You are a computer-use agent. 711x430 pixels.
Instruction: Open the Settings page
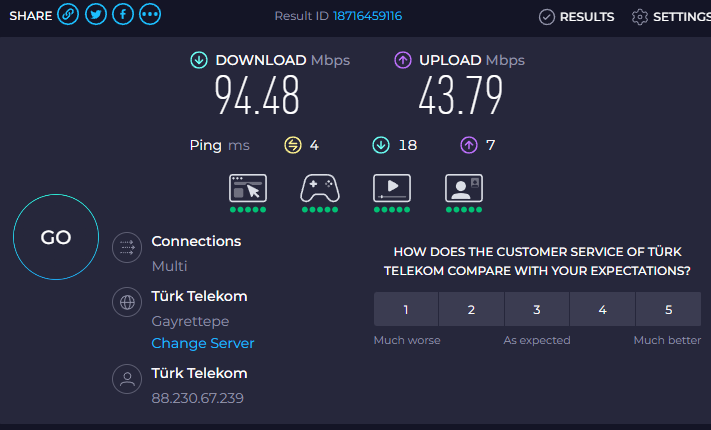coord(670,16)
